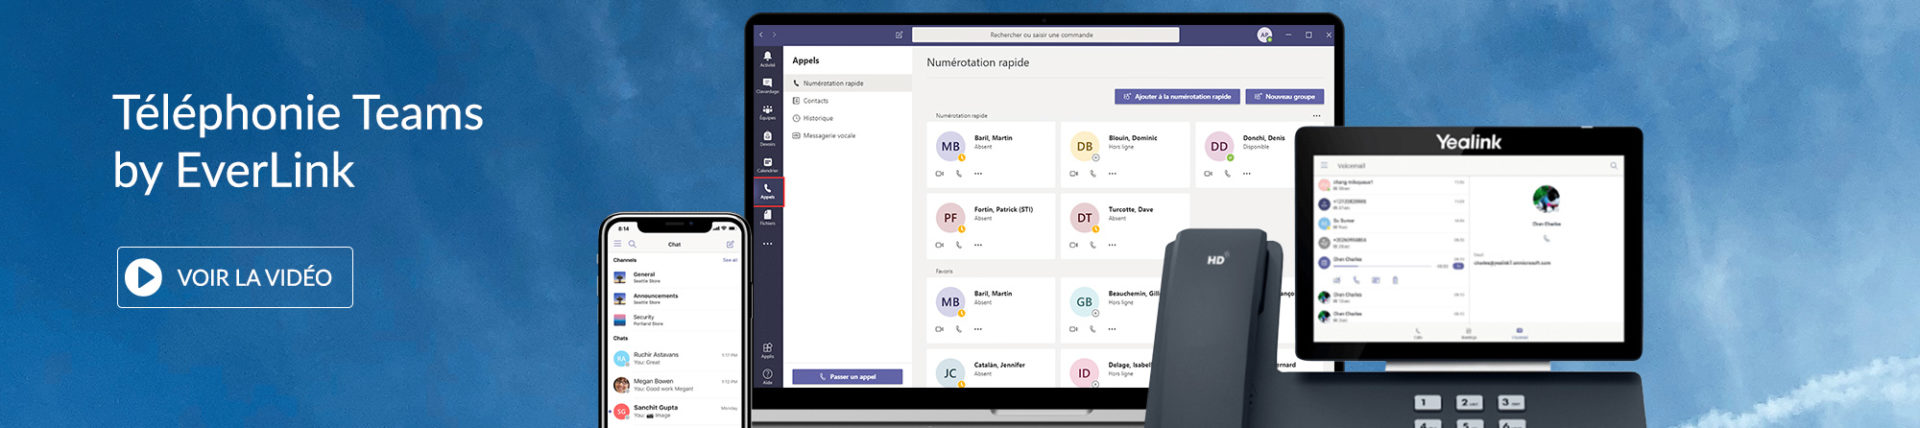Image resolution: width=1920 pixels, height=428 pixels.
Task: Start video call with Turcotte, Dave
Action: [1073, 245]
